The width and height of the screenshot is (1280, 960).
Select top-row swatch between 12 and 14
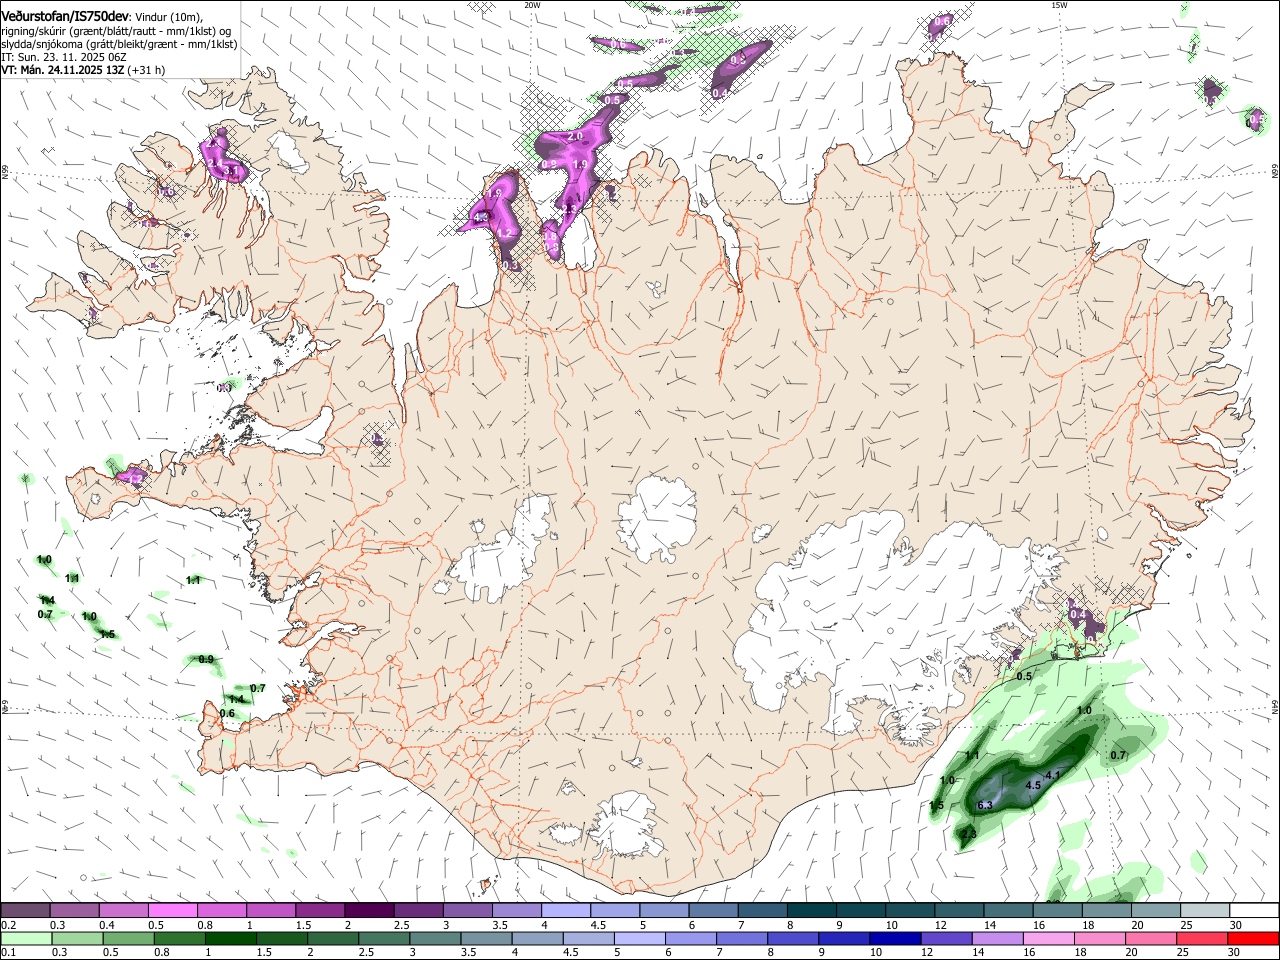[x=960, y=910]
